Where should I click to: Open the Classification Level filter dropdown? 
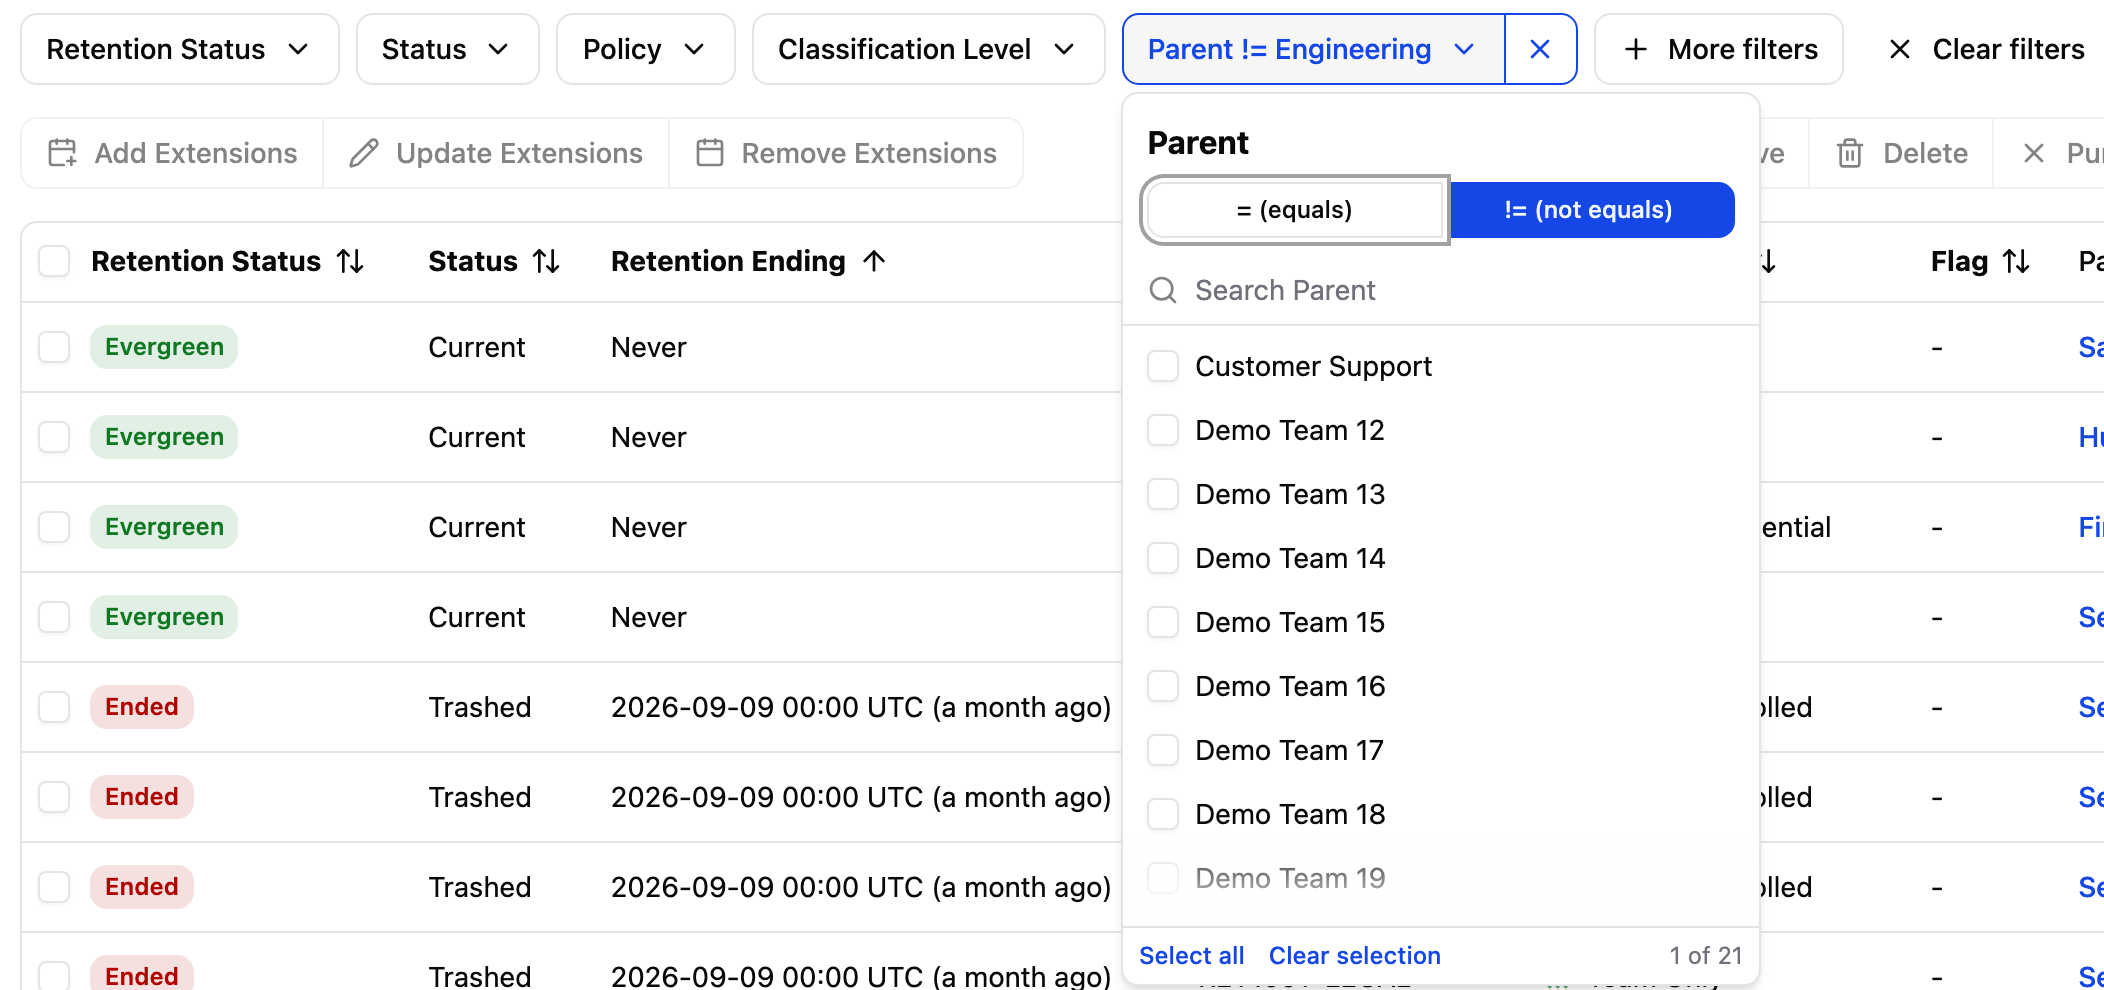tap(928, 49)
